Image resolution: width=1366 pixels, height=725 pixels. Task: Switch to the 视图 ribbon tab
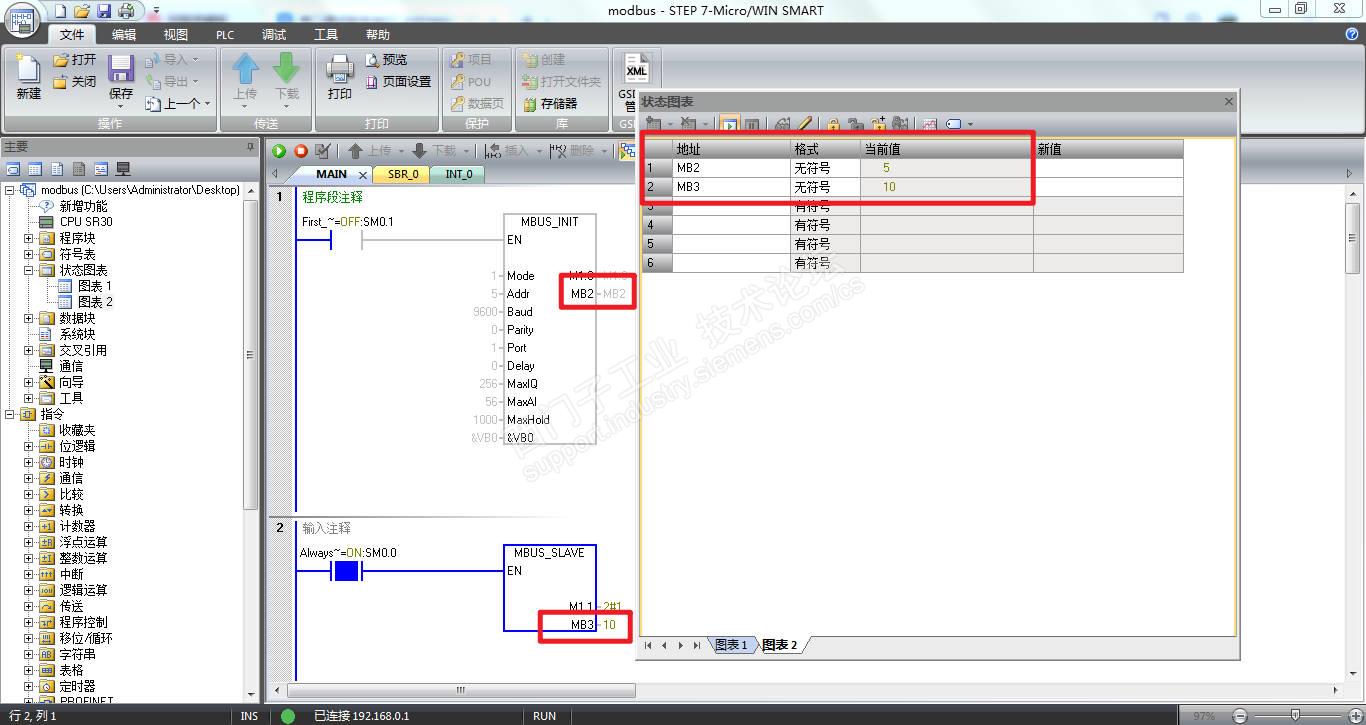pos(176,34)
